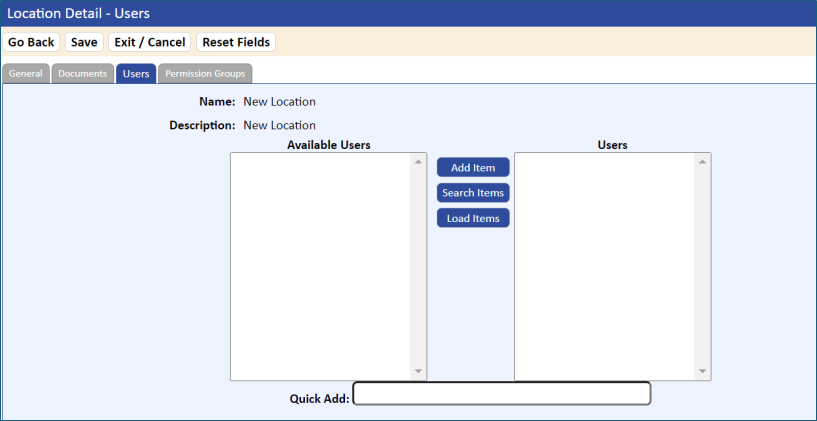This screenshot has width=817, height=421.
Task: Click the 'Name:' label
Action: pyautogui.click(x=217, y=102)
